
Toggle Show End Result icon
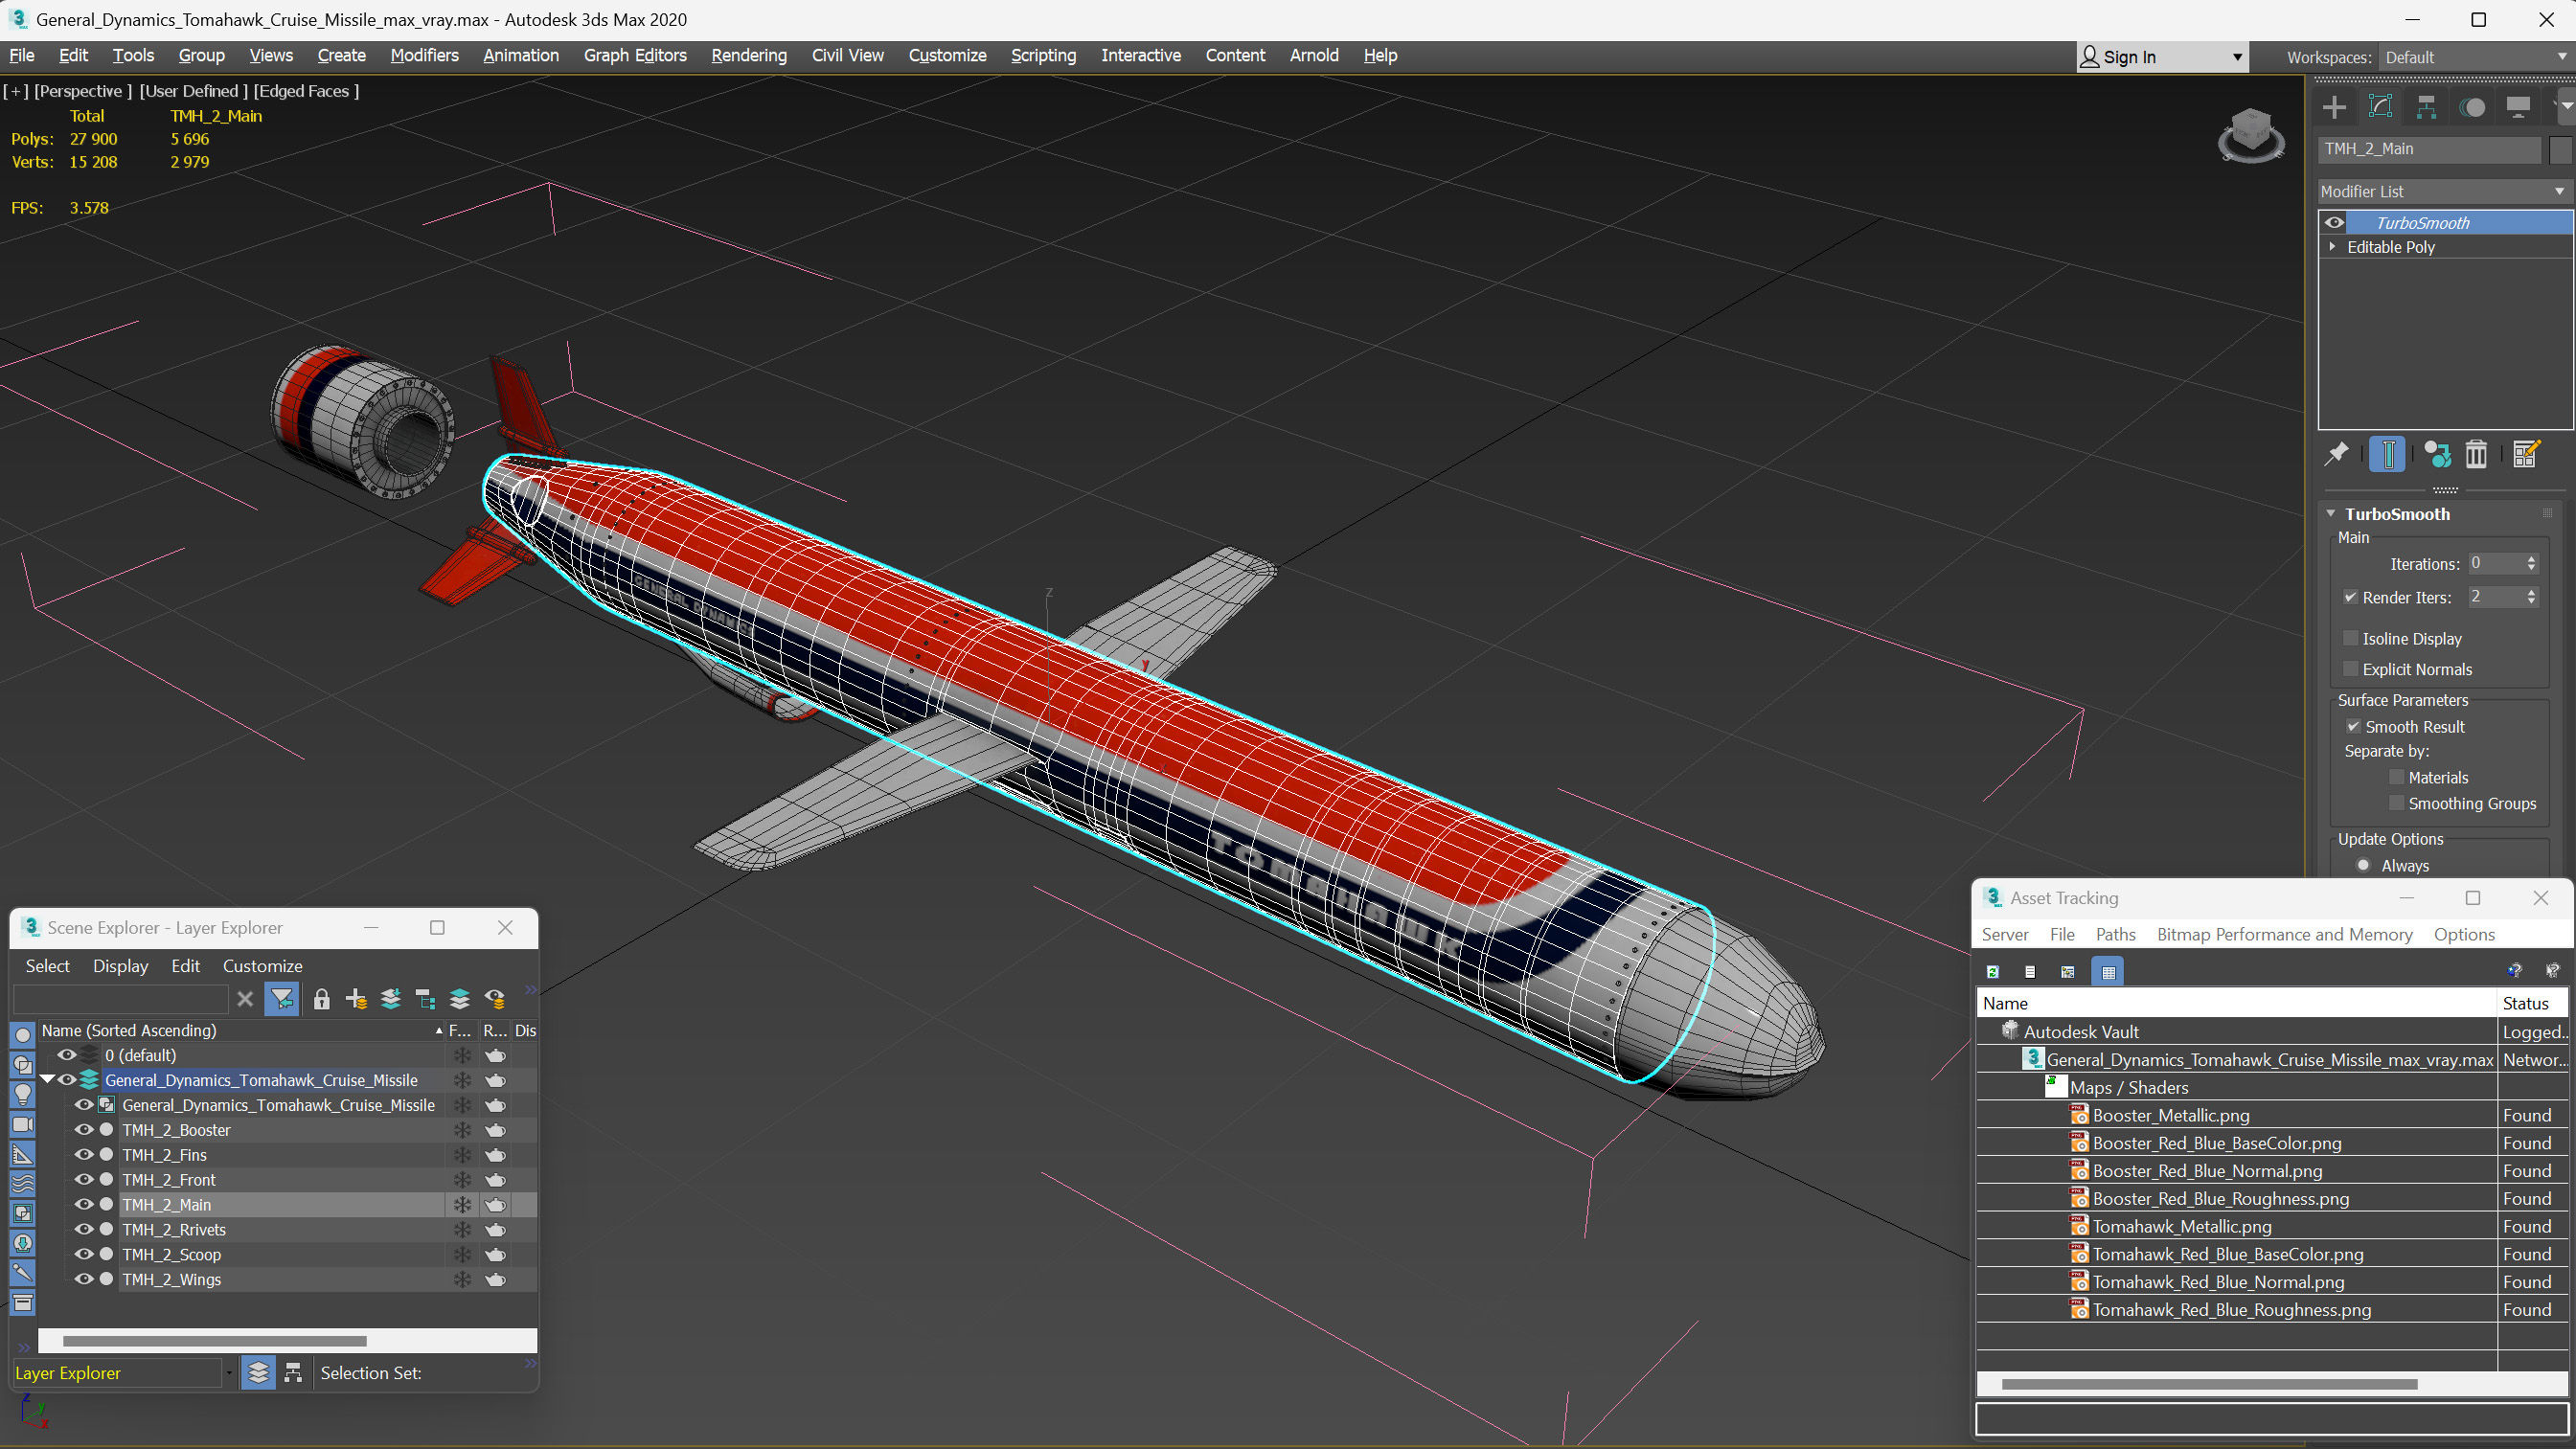[x=2387, y=454]
